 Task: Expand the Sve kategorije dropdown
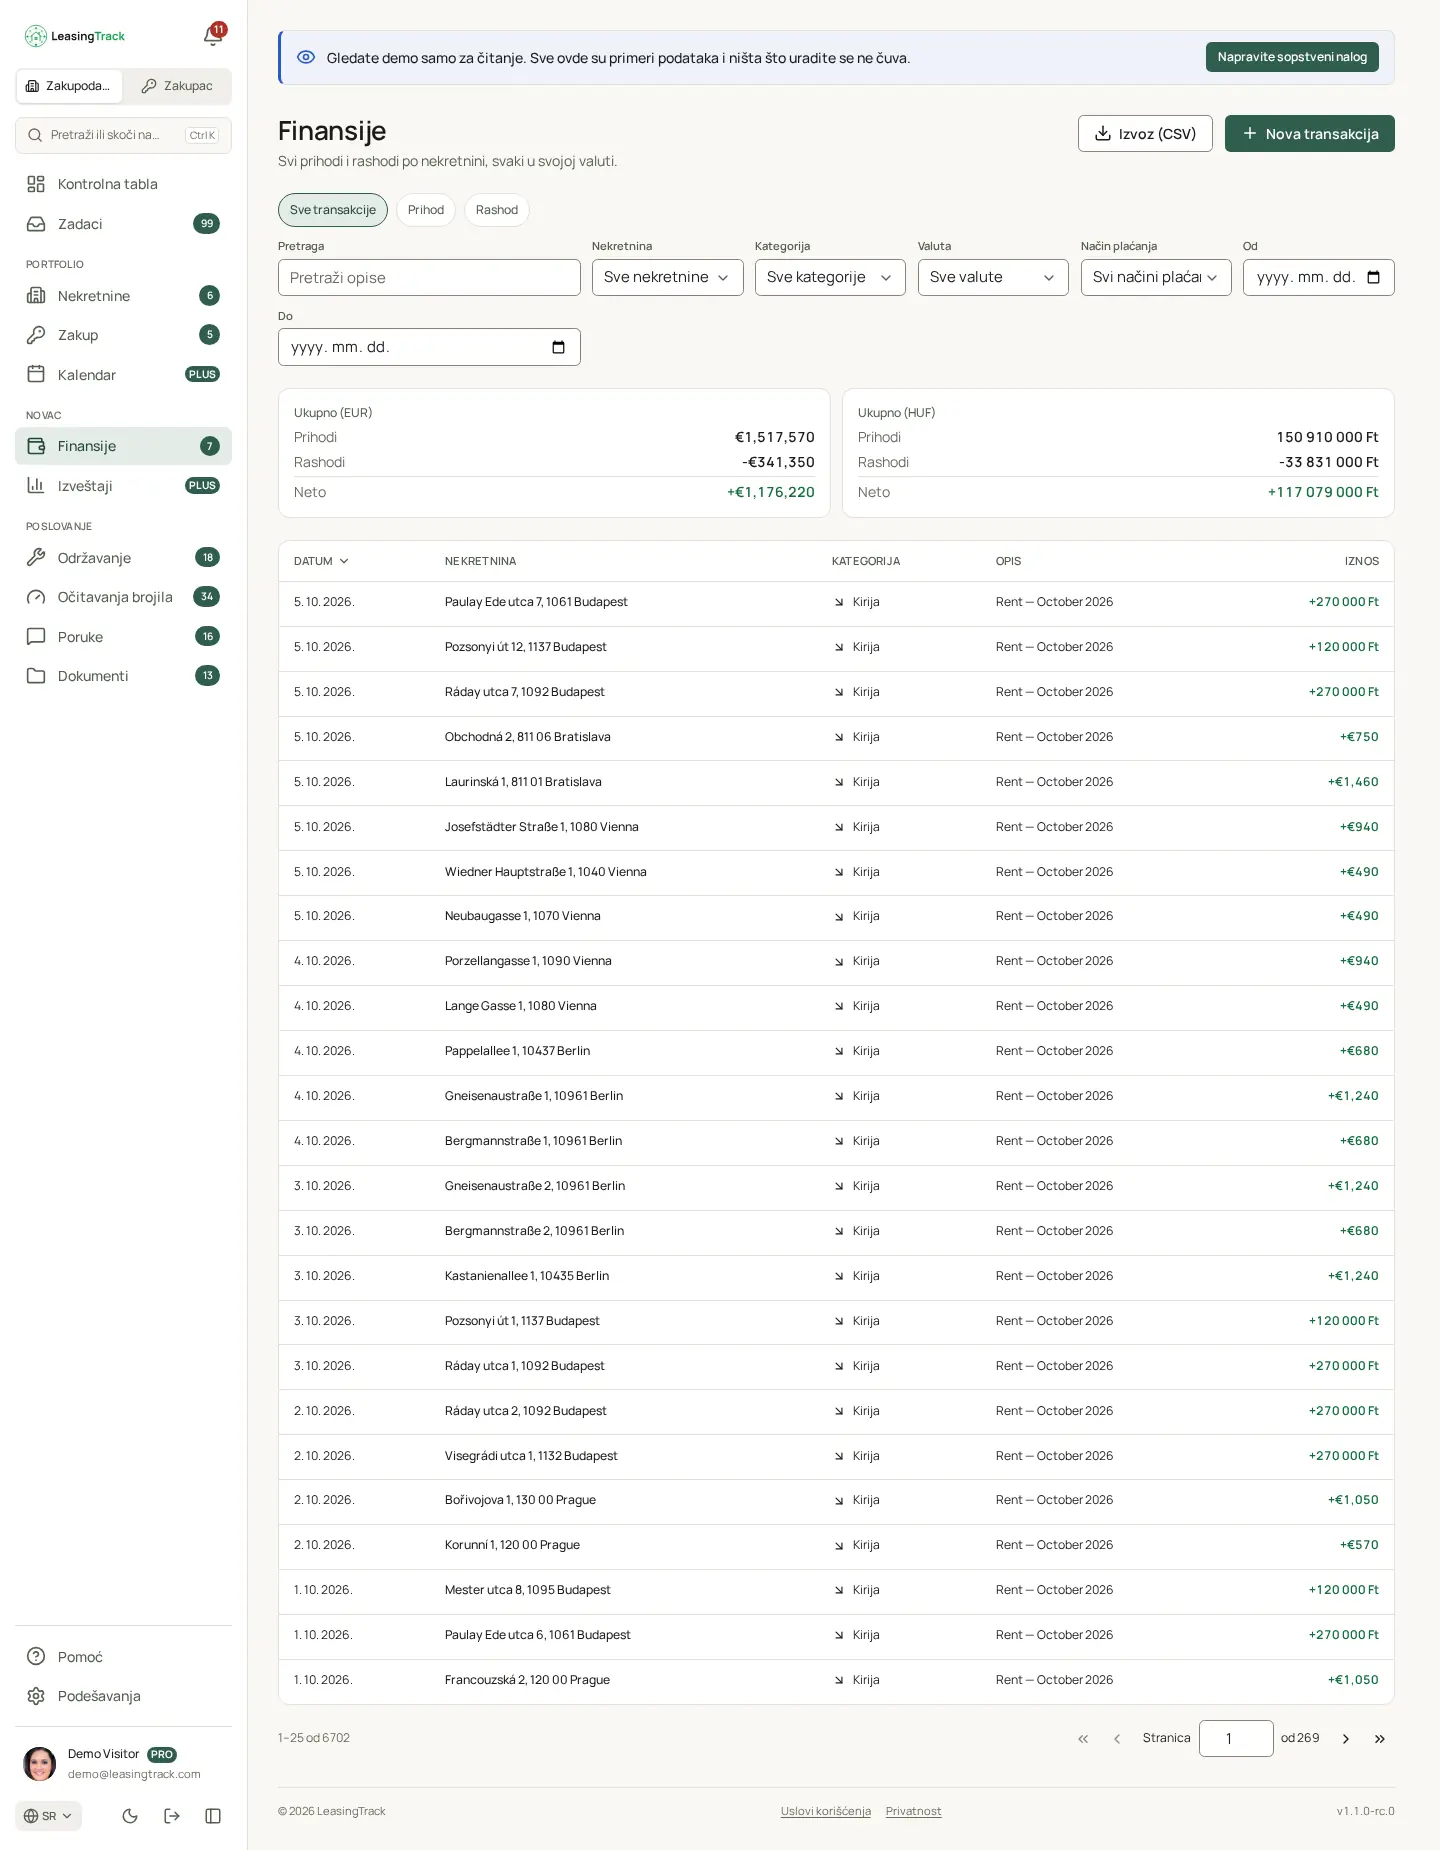pyautogui.click(x=830, y=277)
